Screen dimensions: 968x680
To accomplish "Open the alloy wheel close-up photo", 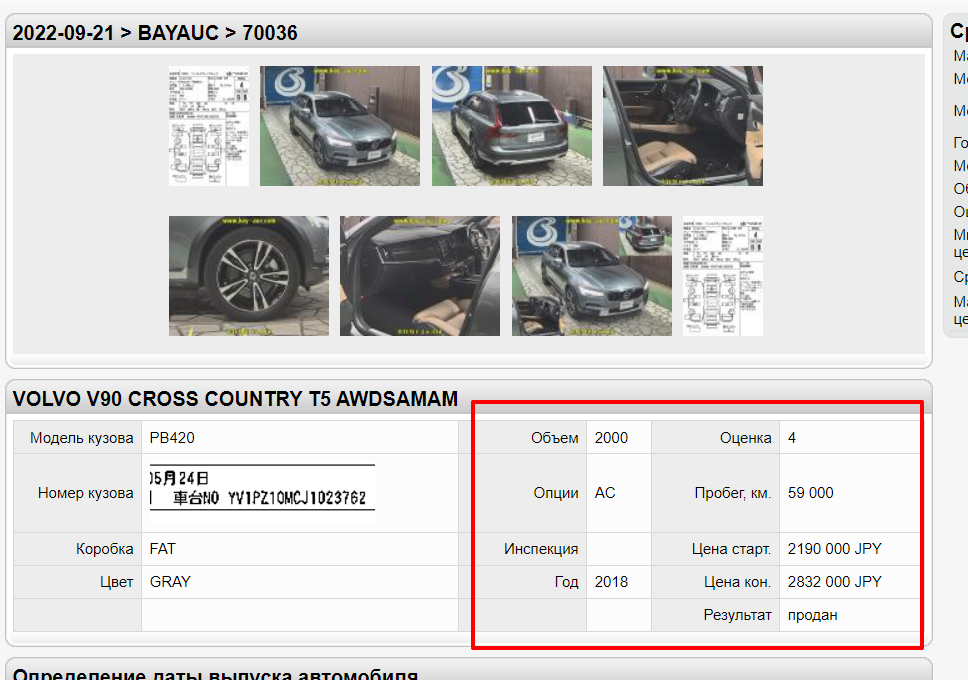I will (x=249, y=276).
